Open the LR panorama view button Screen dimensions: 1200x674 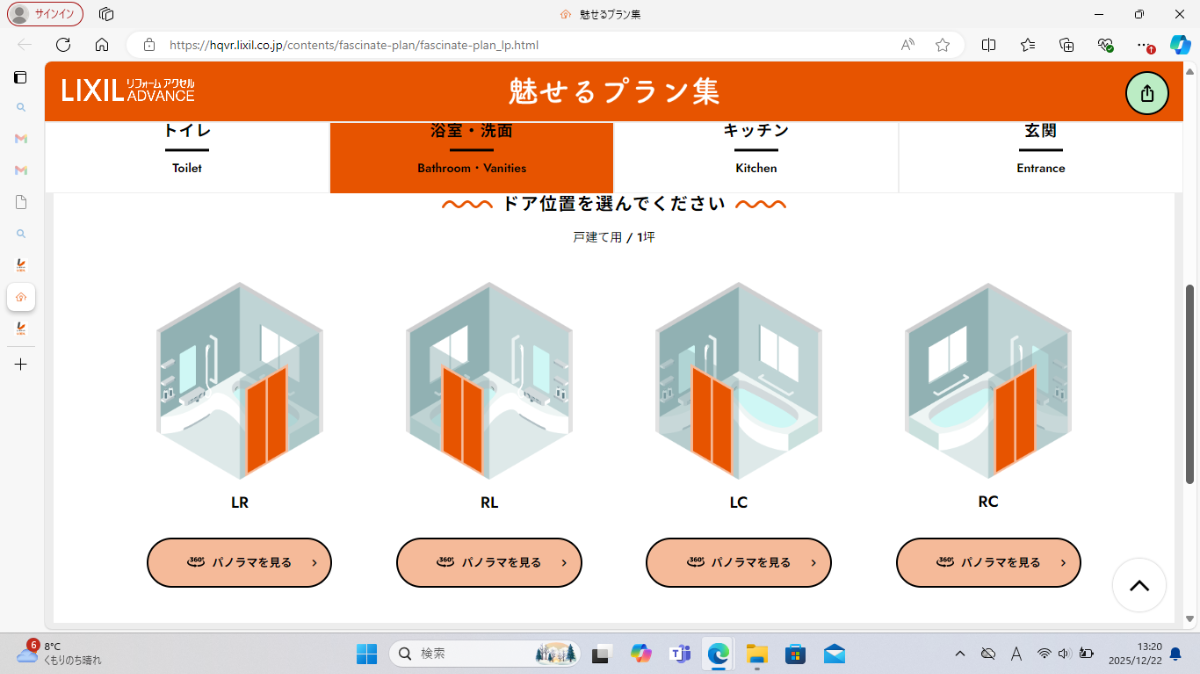point(239,563)
